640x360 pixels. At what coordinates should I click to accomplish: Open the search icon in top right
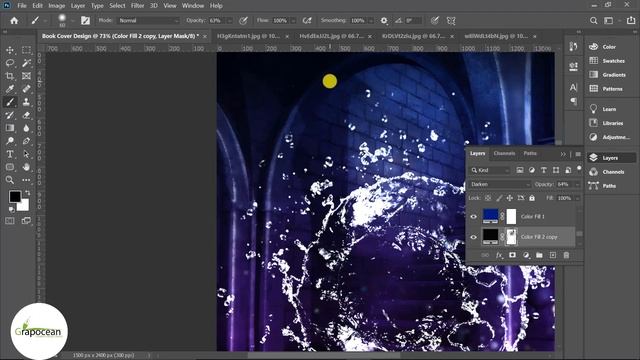click(593, 20)
